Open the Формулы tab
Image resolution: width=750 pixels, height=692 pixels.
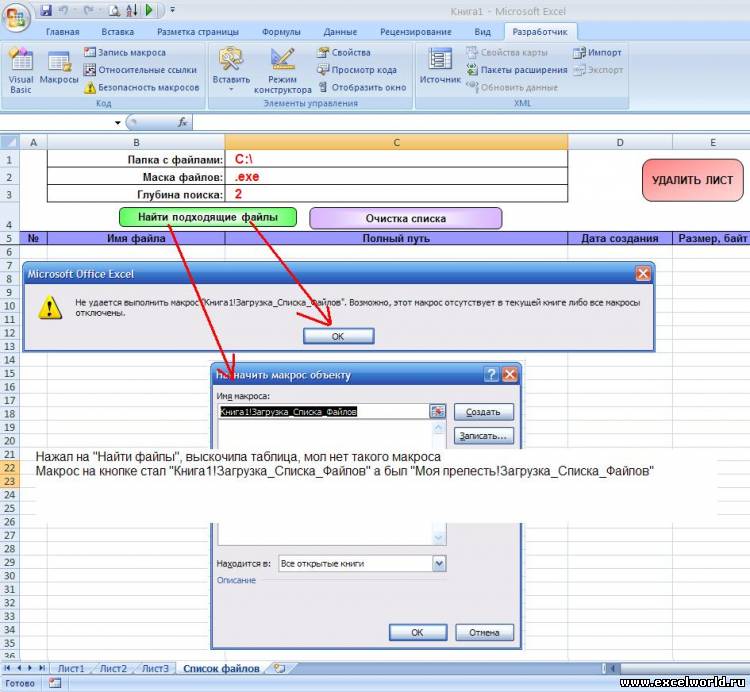pyautogui.click(x=281, y=32)
